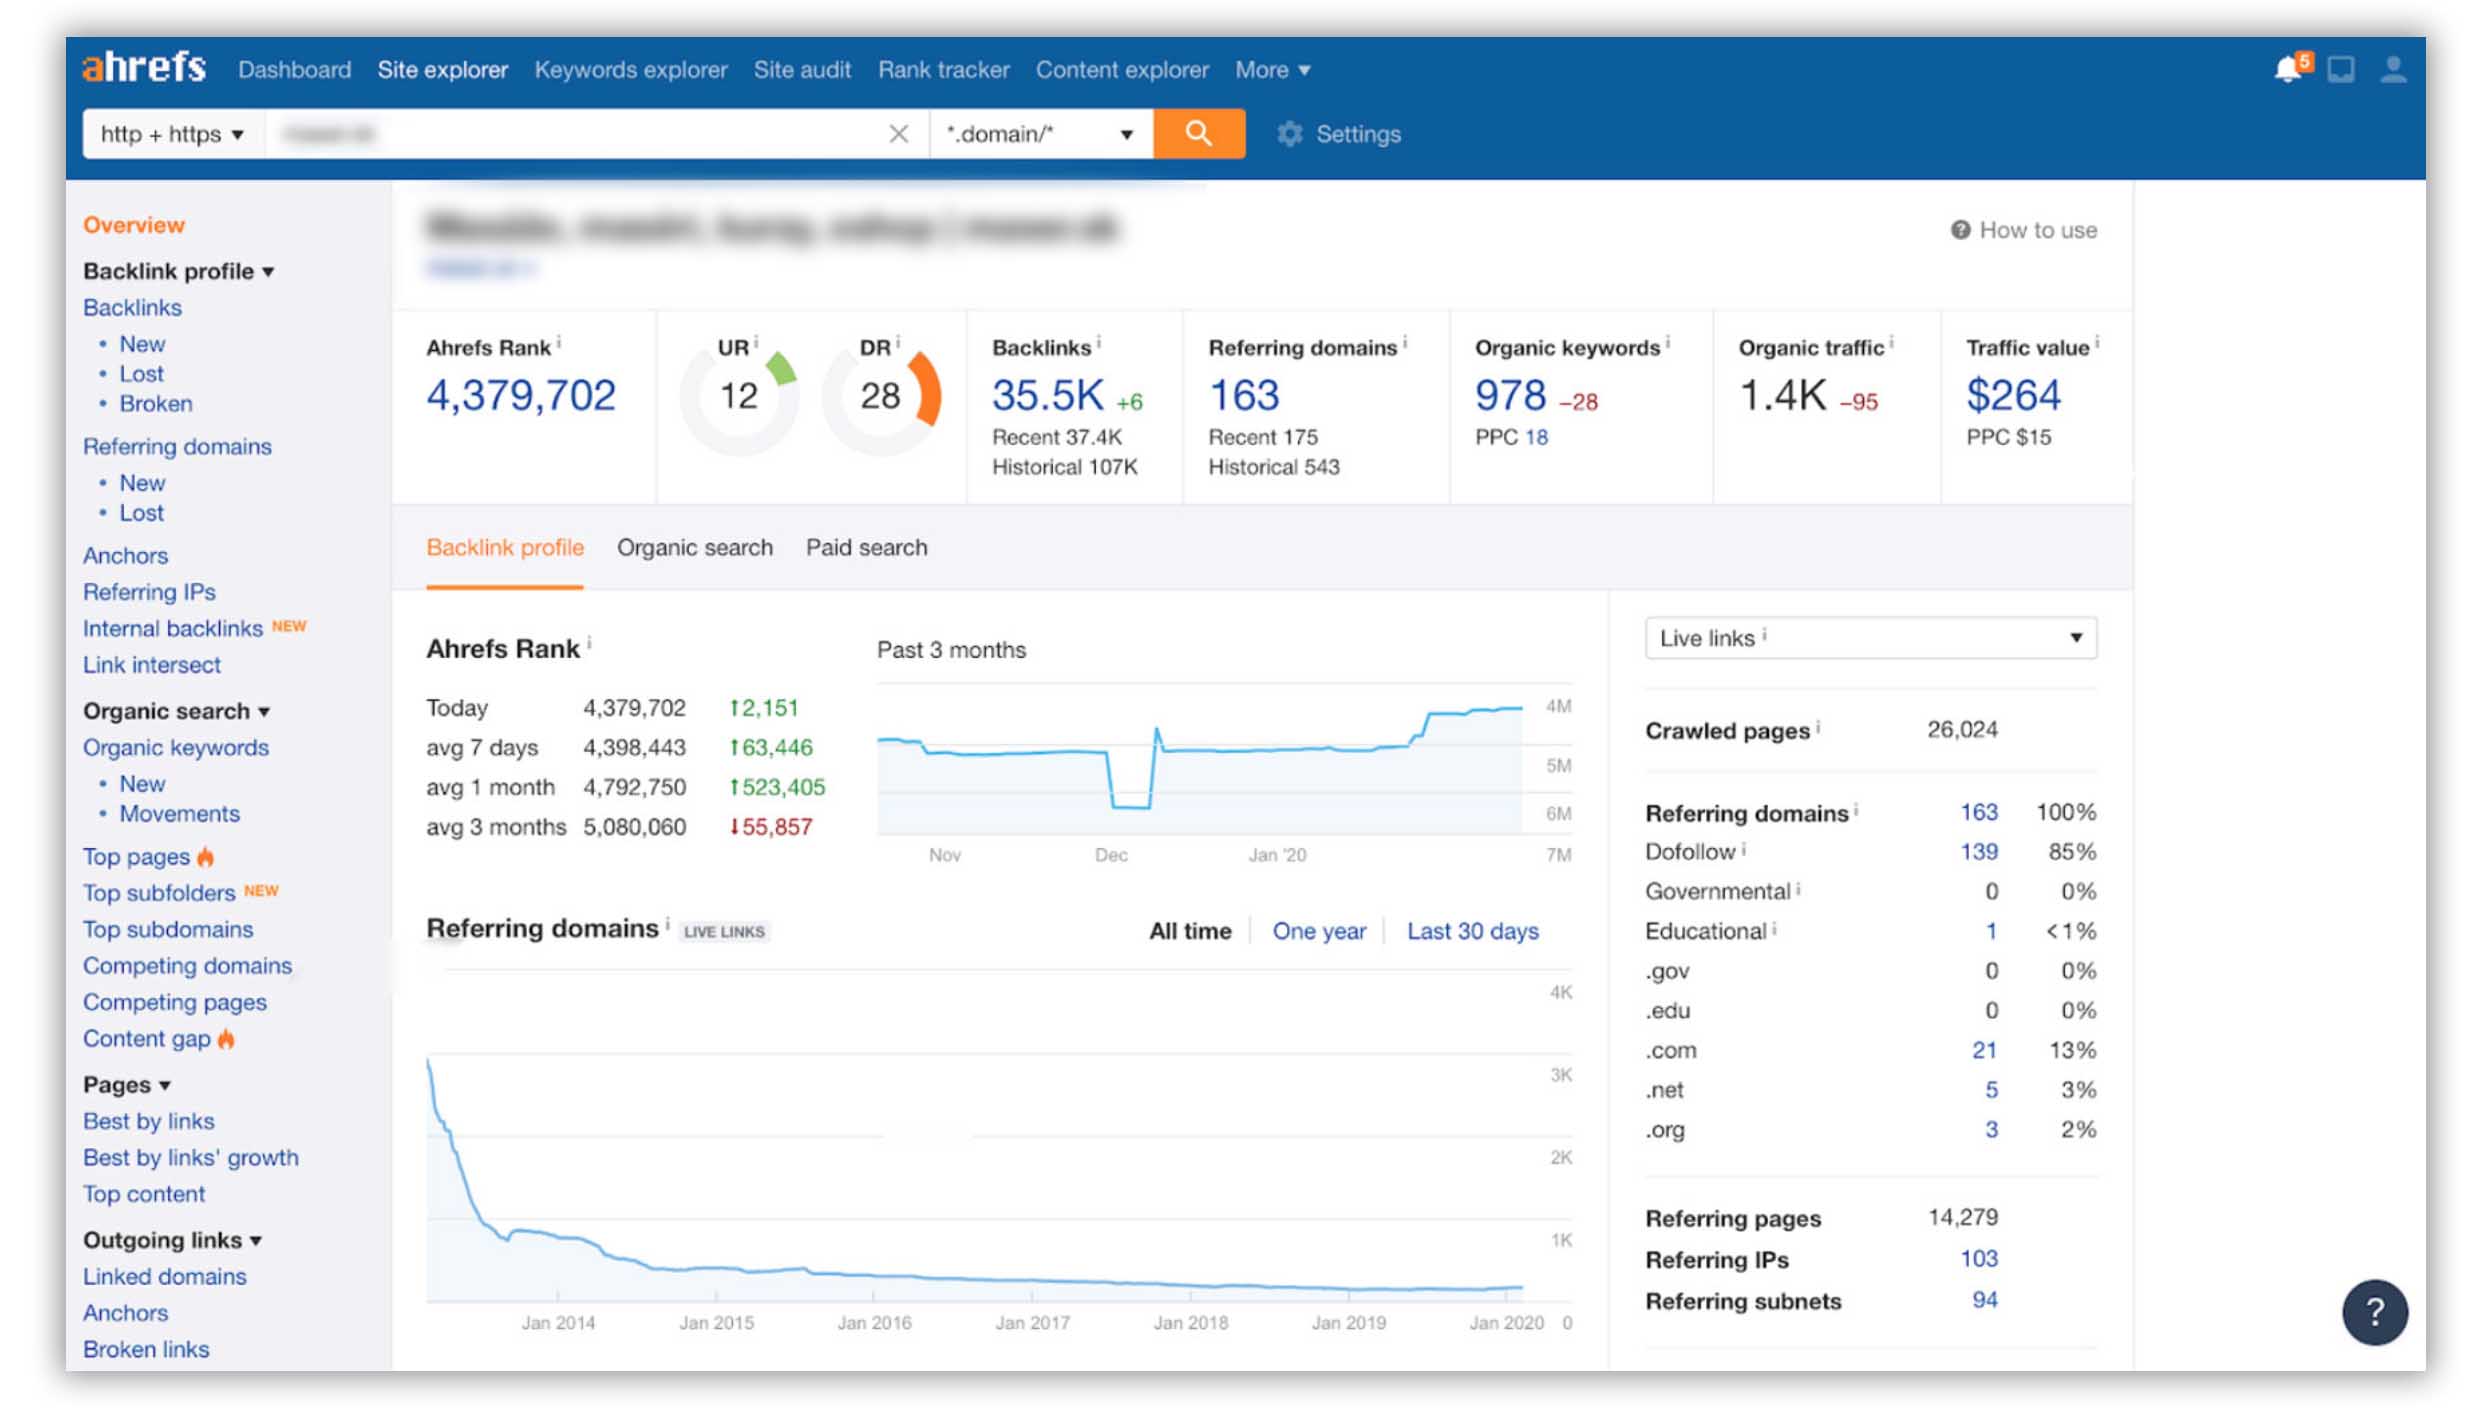Image resolution: width=2492 pixels, height=1408 pixels.
Task: Select All time range for Referring domains
Action: (x=1190, y=931)
